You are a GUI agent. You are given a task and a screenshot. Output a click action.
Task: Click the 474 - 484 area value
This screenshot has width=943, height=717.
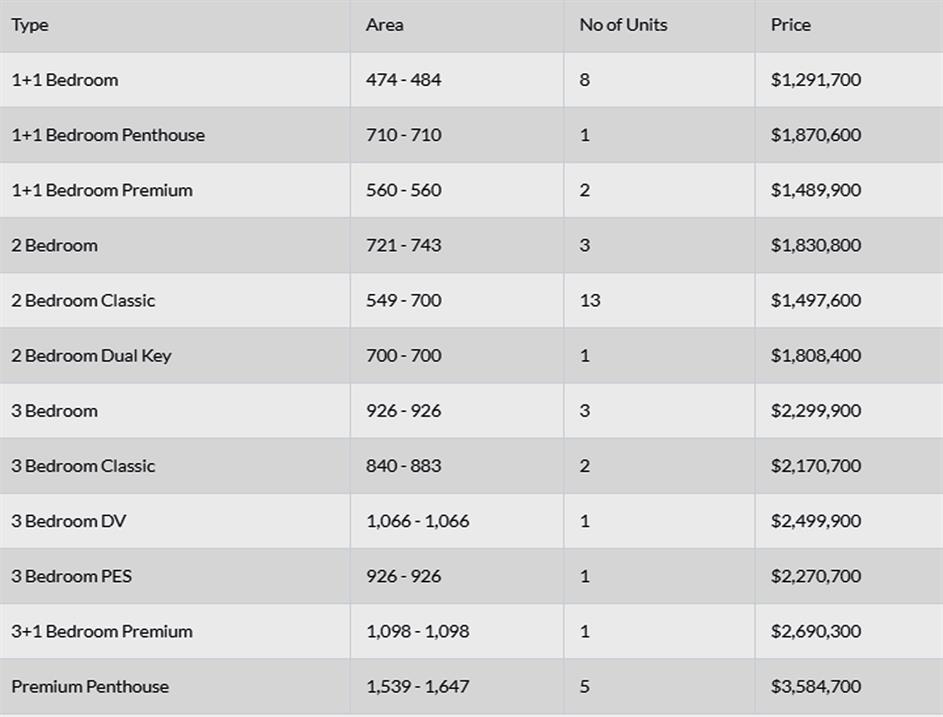click(403, 80)
